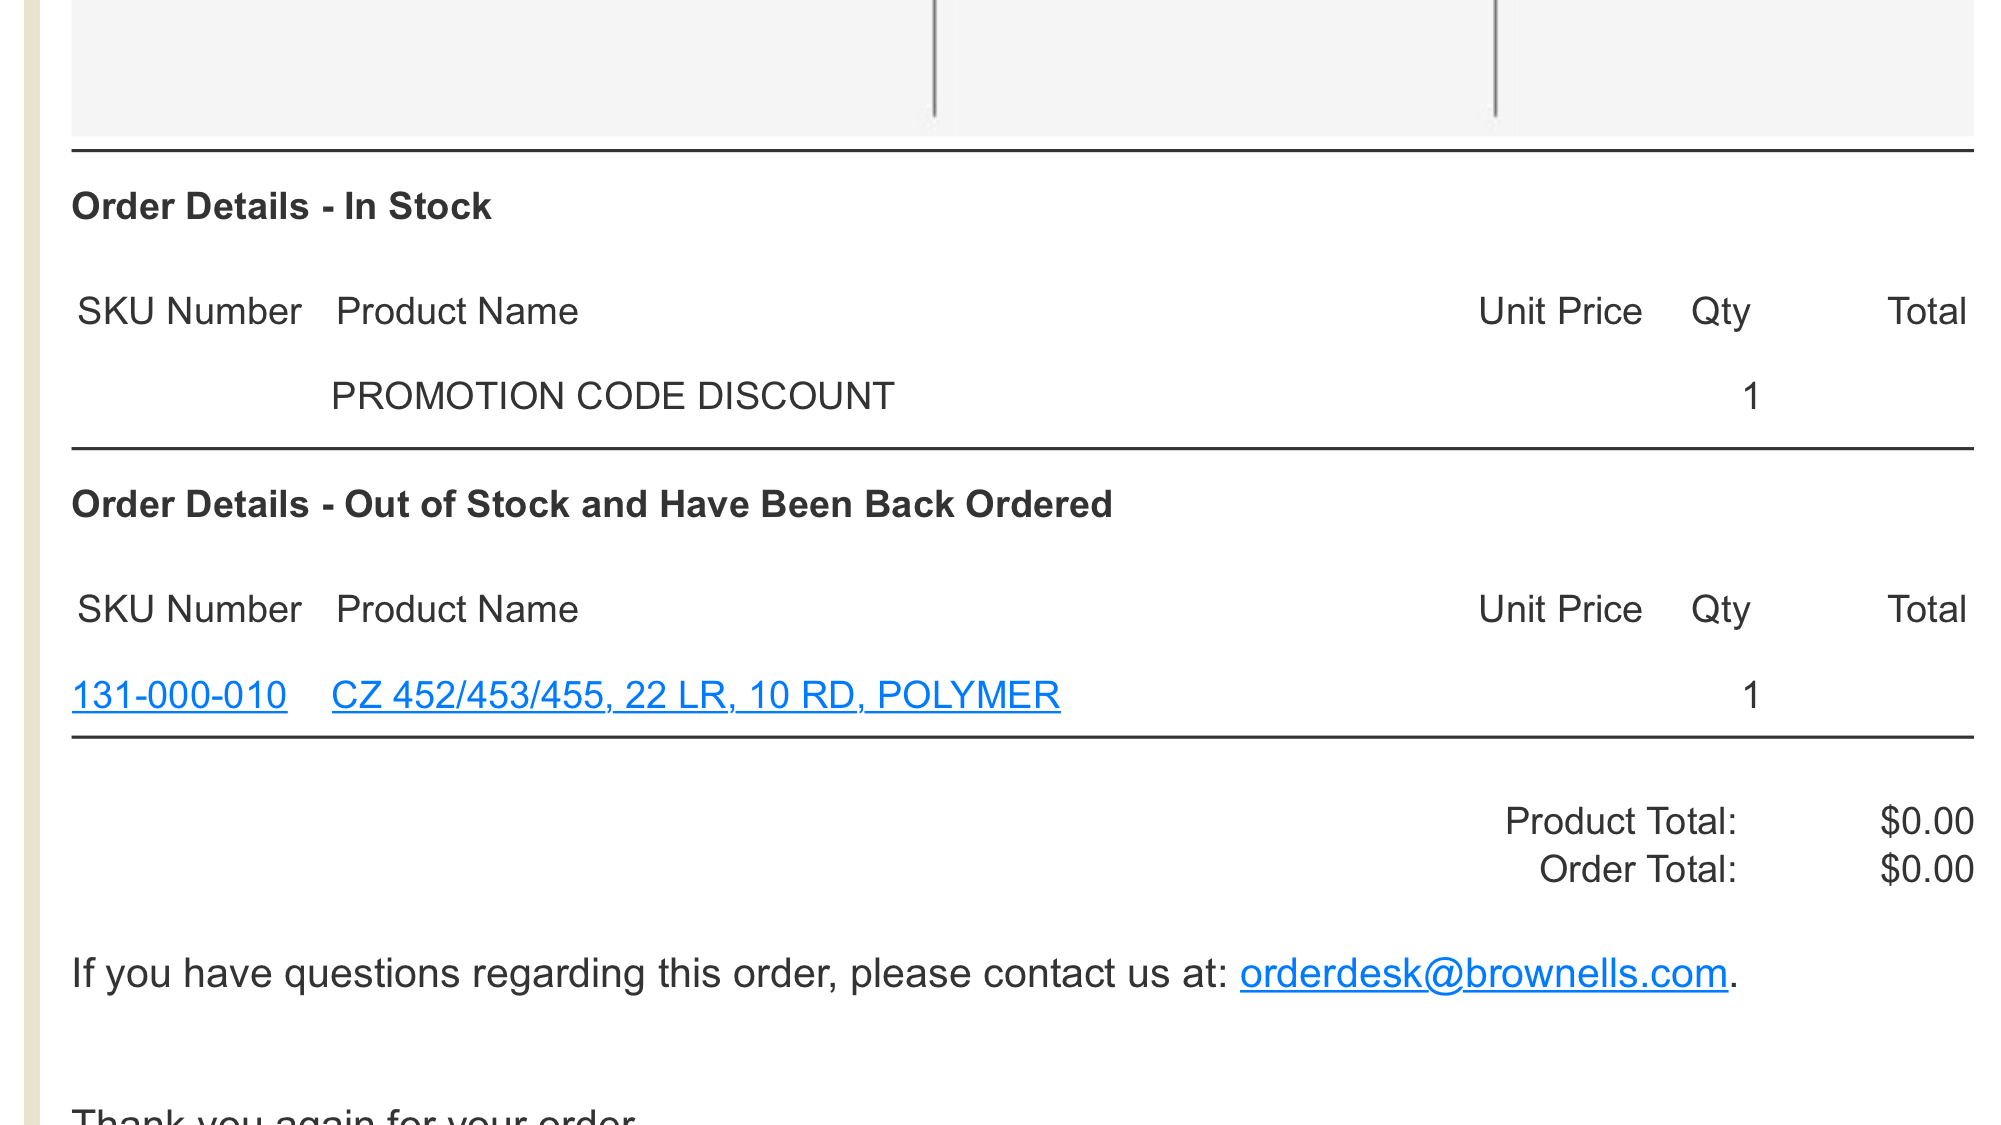Screen dimensions: 2001x1125
Task: Click the PROMOTION CODE DISCOUNT row text
Action: click(x=613, y=396)
